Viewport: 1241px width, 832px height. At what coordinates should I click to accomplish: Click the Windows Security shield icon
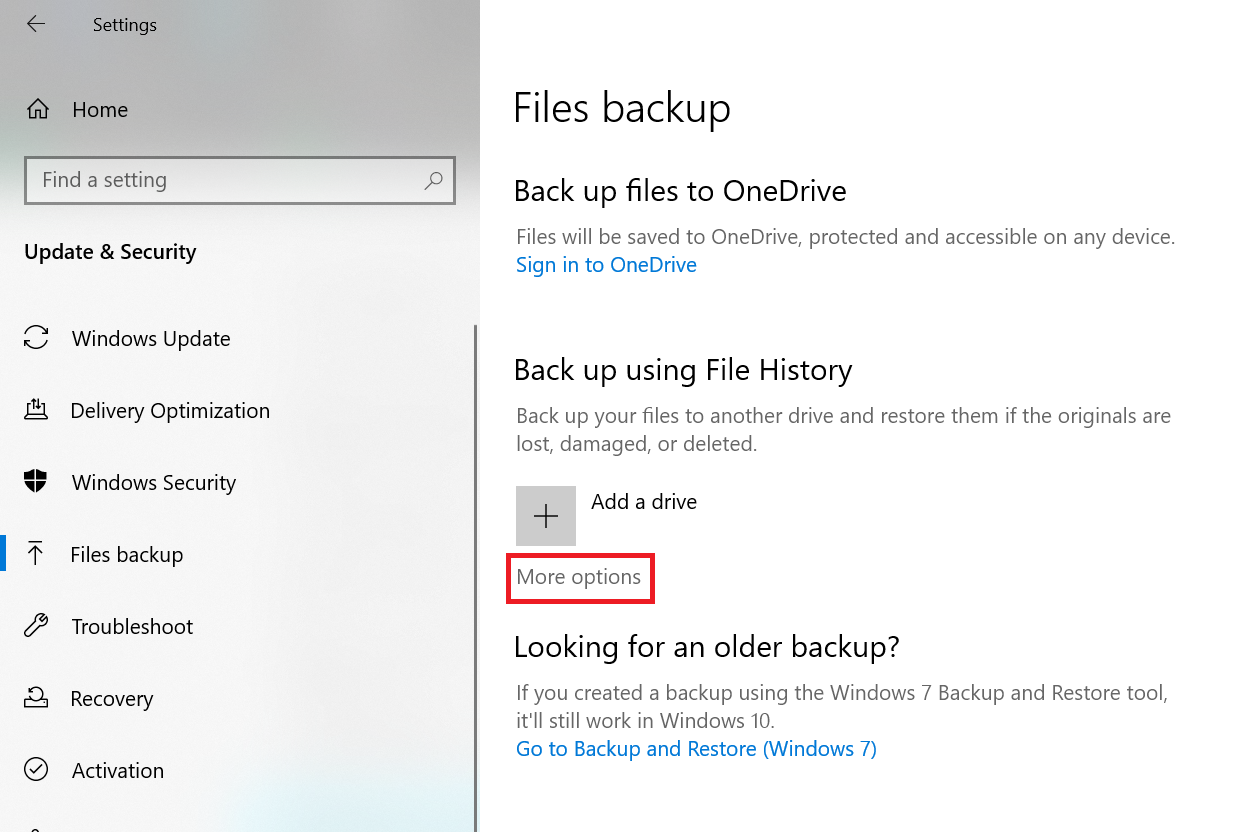point(36,482)
